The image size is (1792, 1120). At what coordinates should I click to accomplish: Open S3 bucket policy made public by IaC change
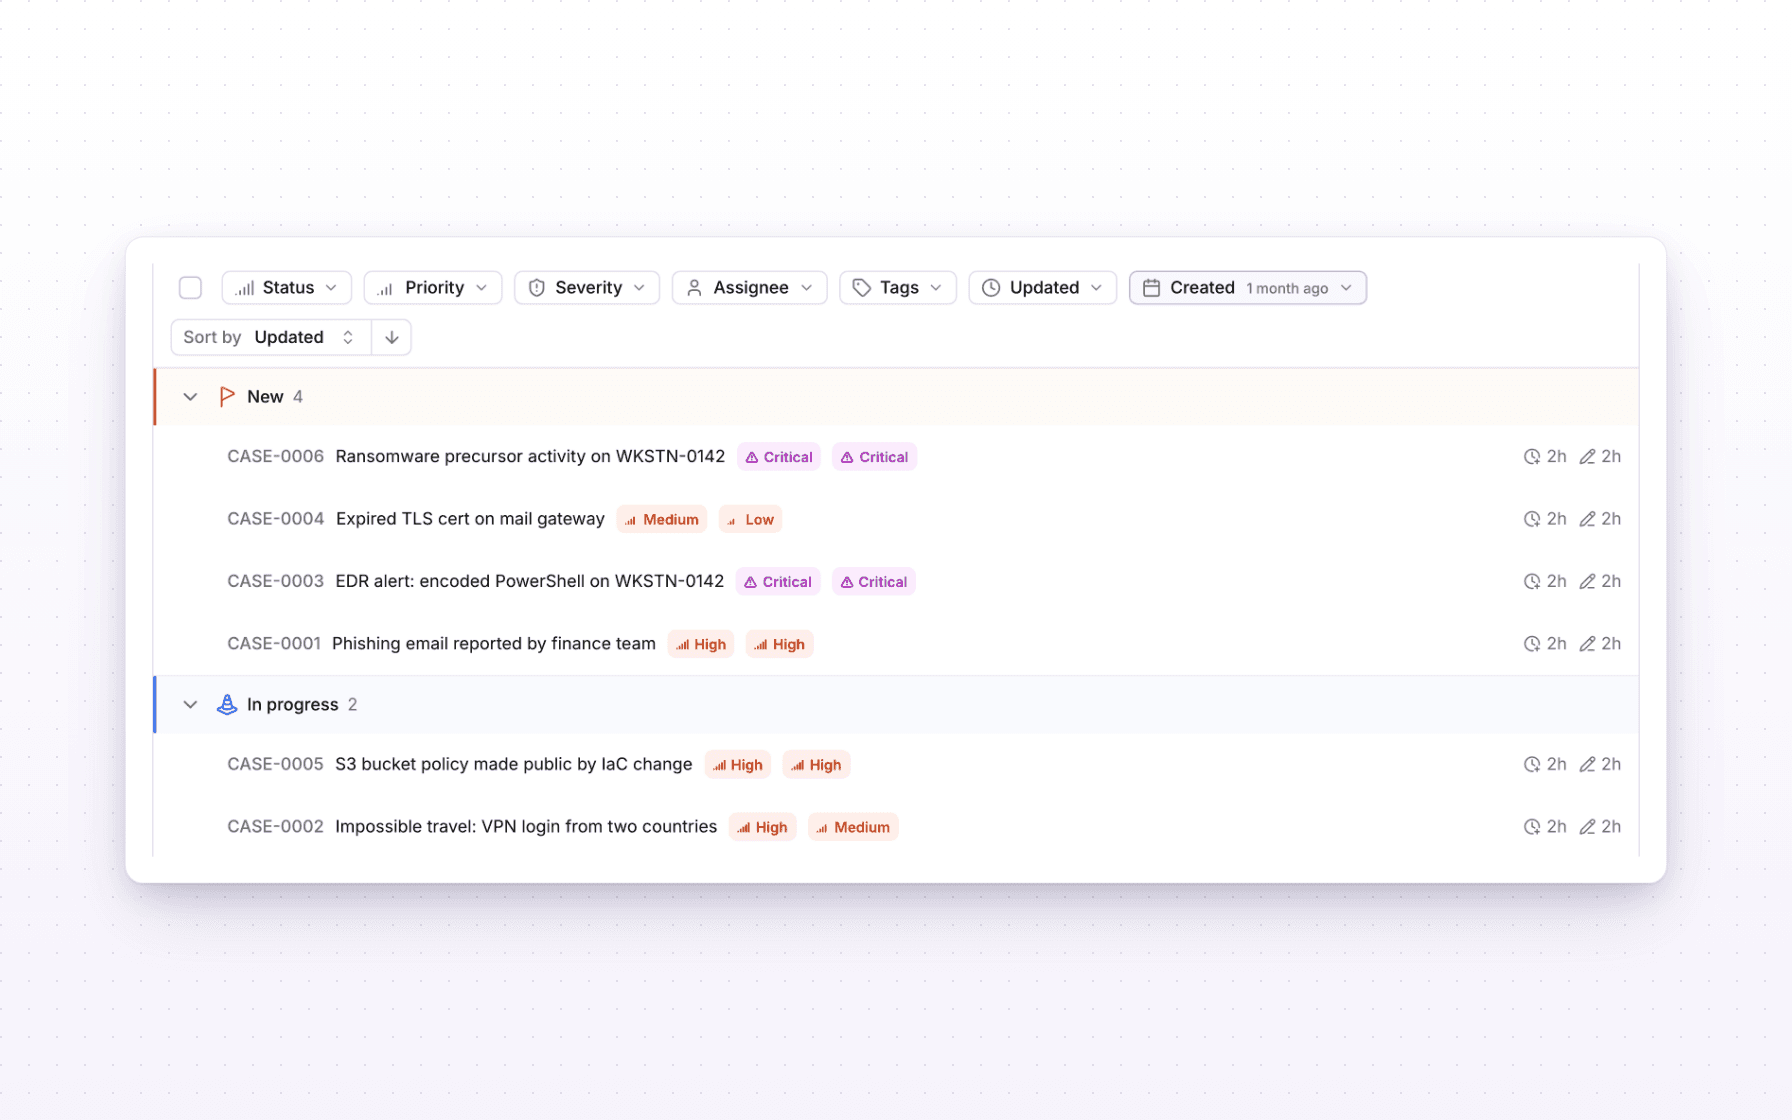(x=514, y=764)
